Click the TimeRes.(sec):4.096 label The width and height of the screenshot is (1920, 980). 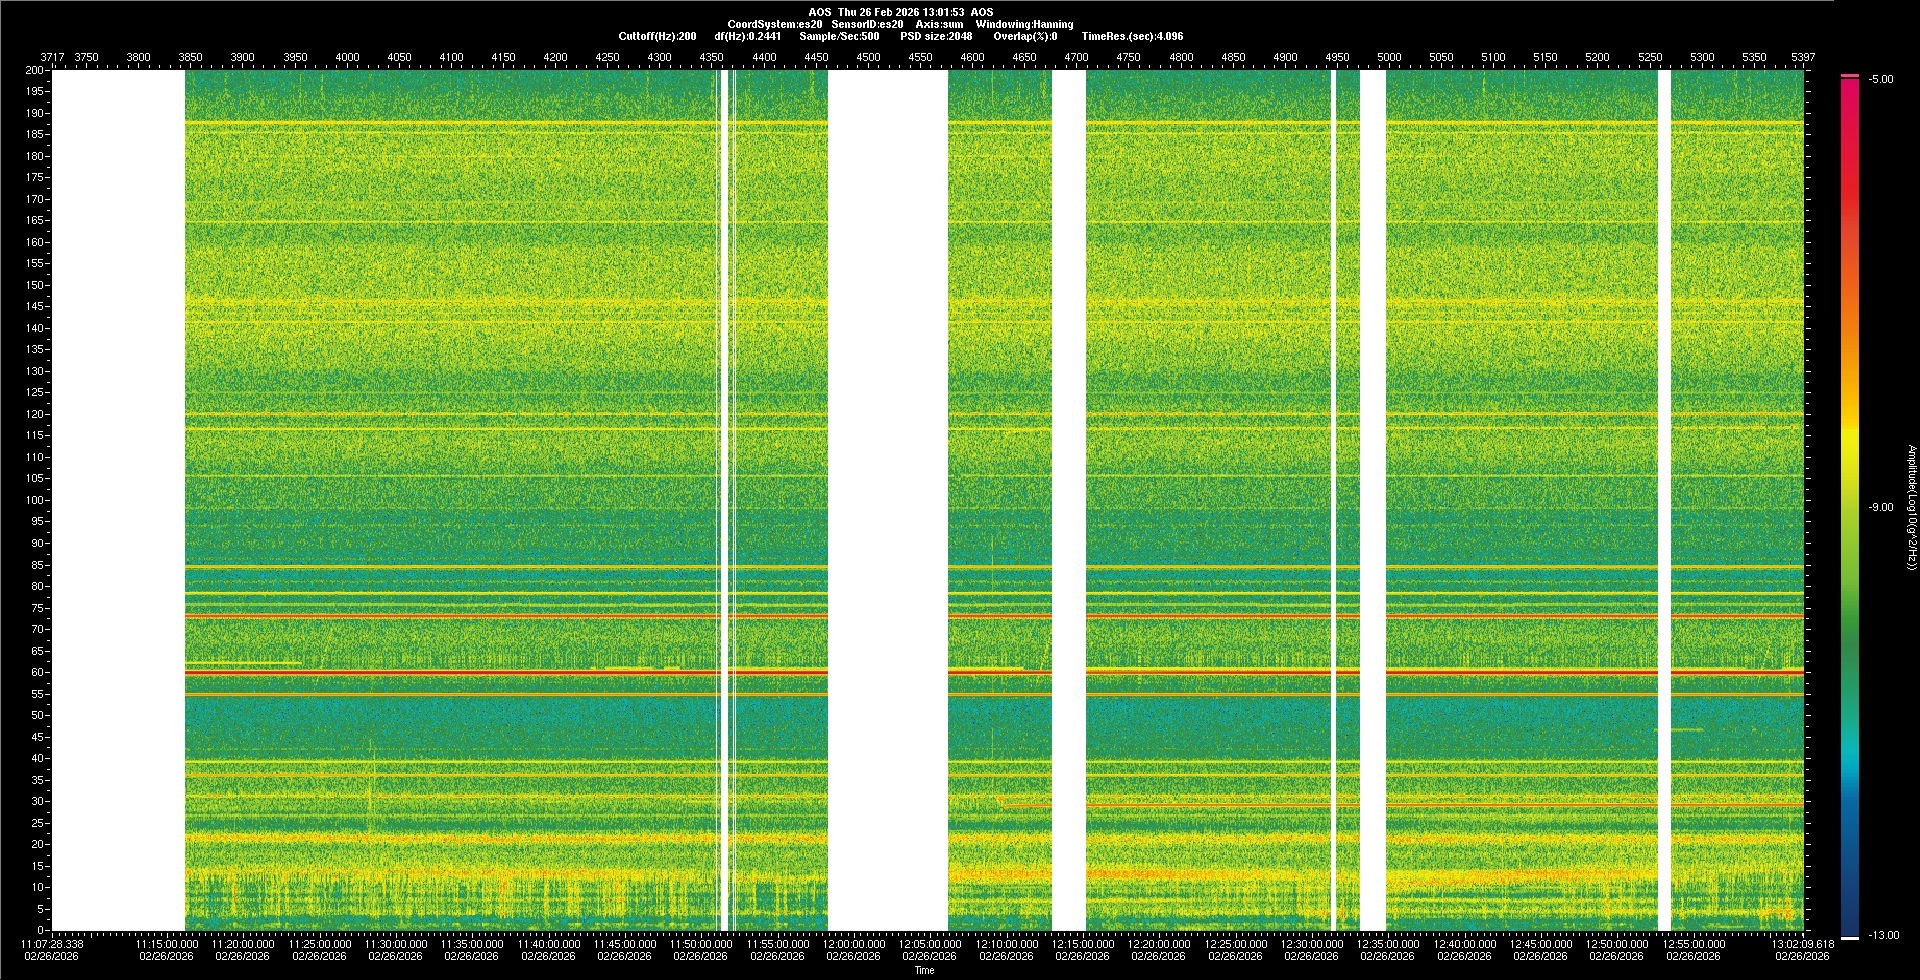pos(1132,36)
